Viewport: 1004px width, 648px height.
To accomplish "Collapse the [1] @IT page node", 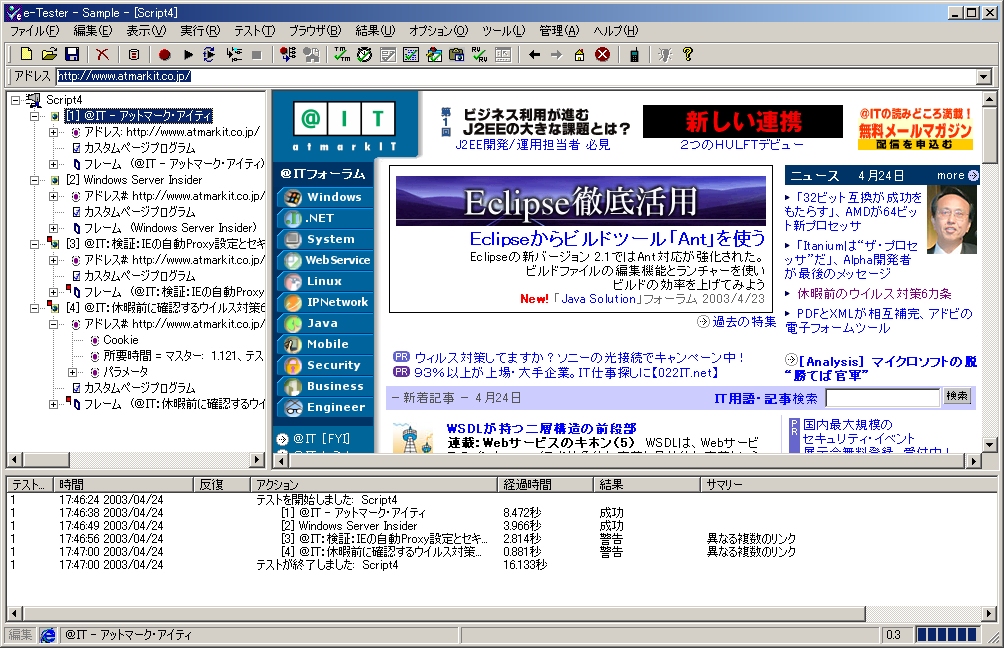I will (35, 116).
